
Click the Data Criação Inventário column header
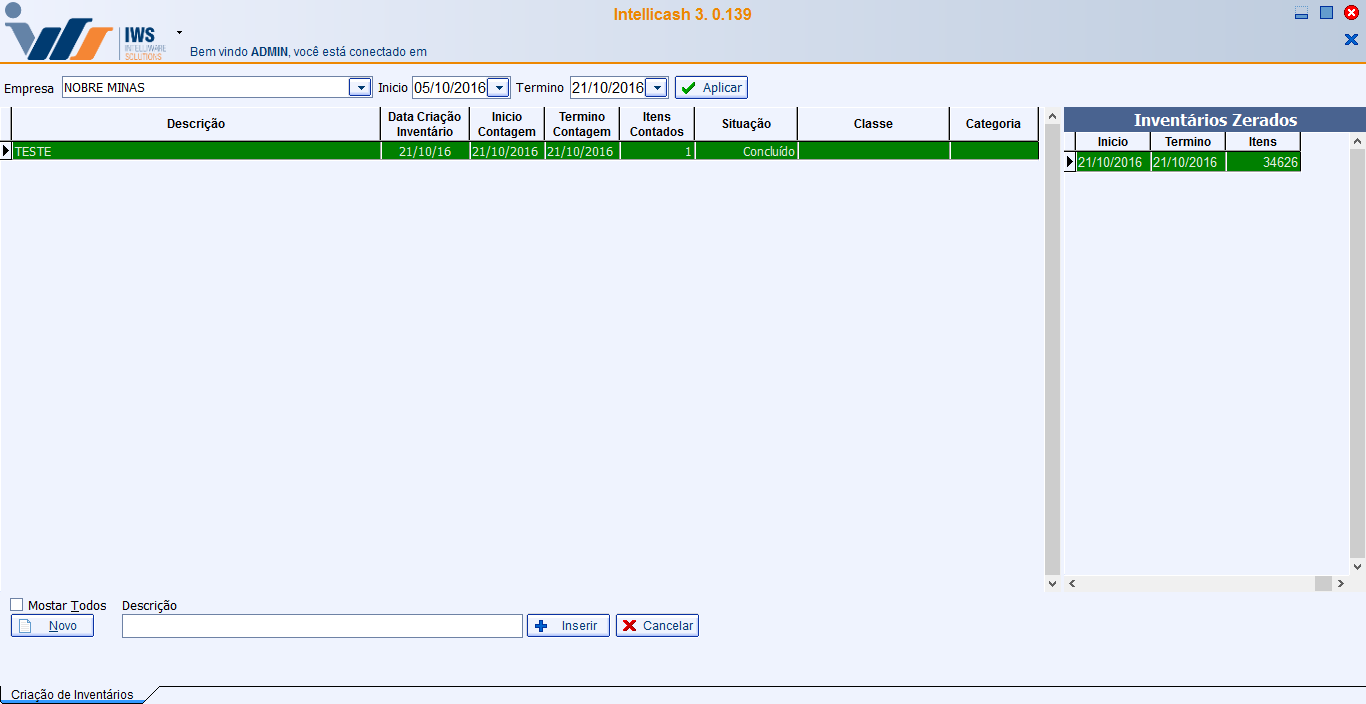pyautogui.click(x=425, y=124)
